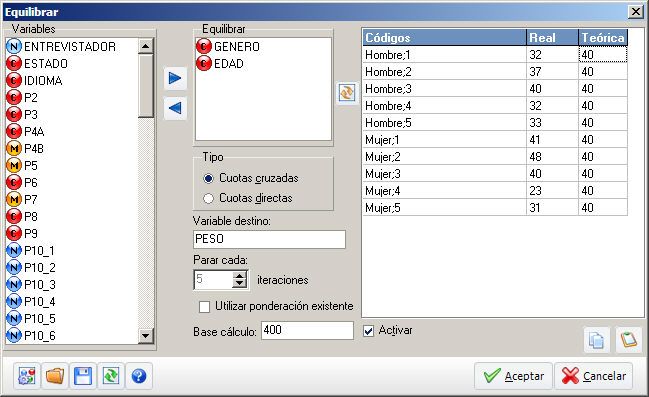
Task: Click the Aceptar button
Action: [x=513, y=376]
